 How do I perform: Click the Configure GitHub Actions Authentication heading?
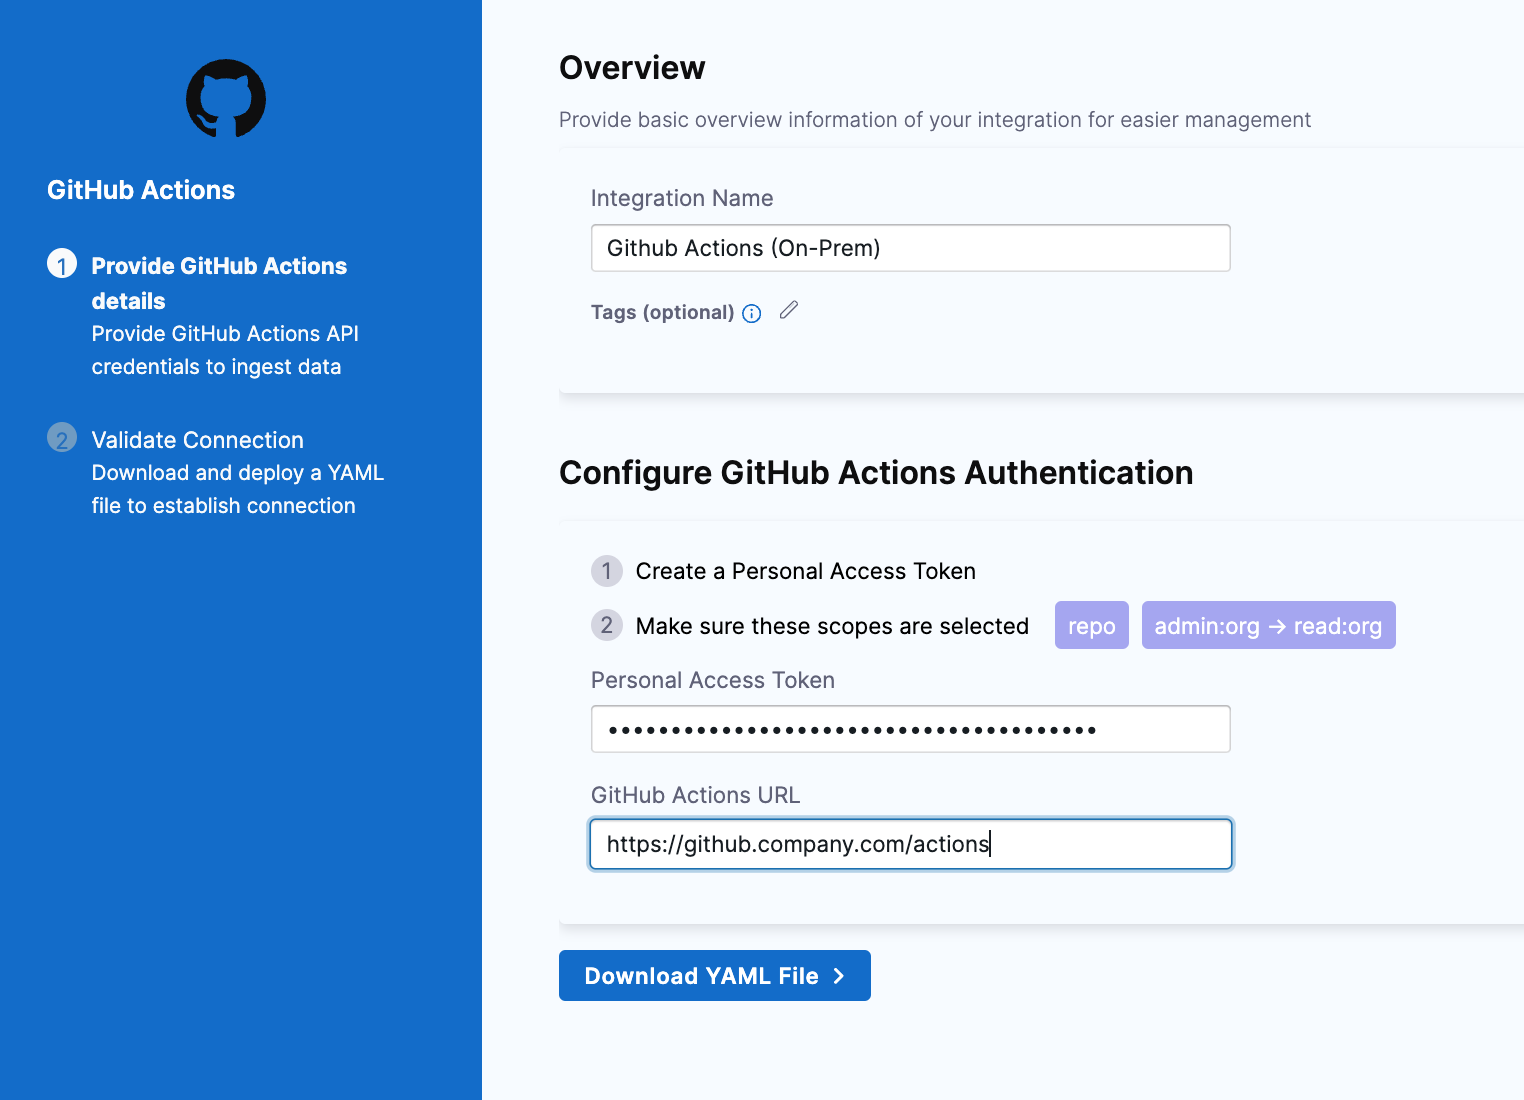pos(876,472)
